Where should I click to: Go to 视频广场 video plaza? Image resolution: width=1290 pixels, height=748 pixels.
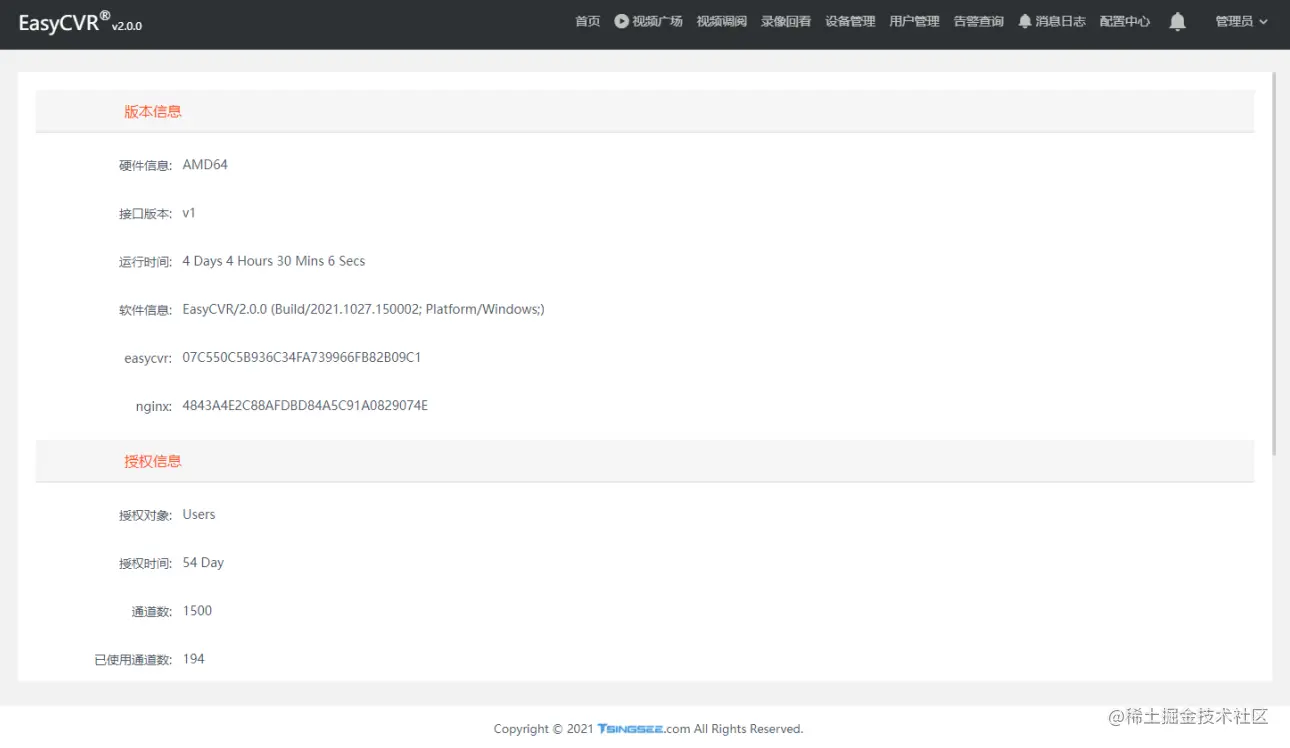click(x=648, y=21)
